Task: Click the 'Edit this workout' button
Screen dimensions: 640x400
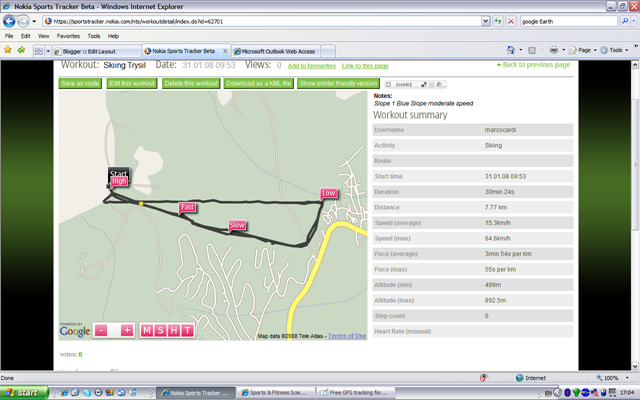Action: click(x=132, y=83)
